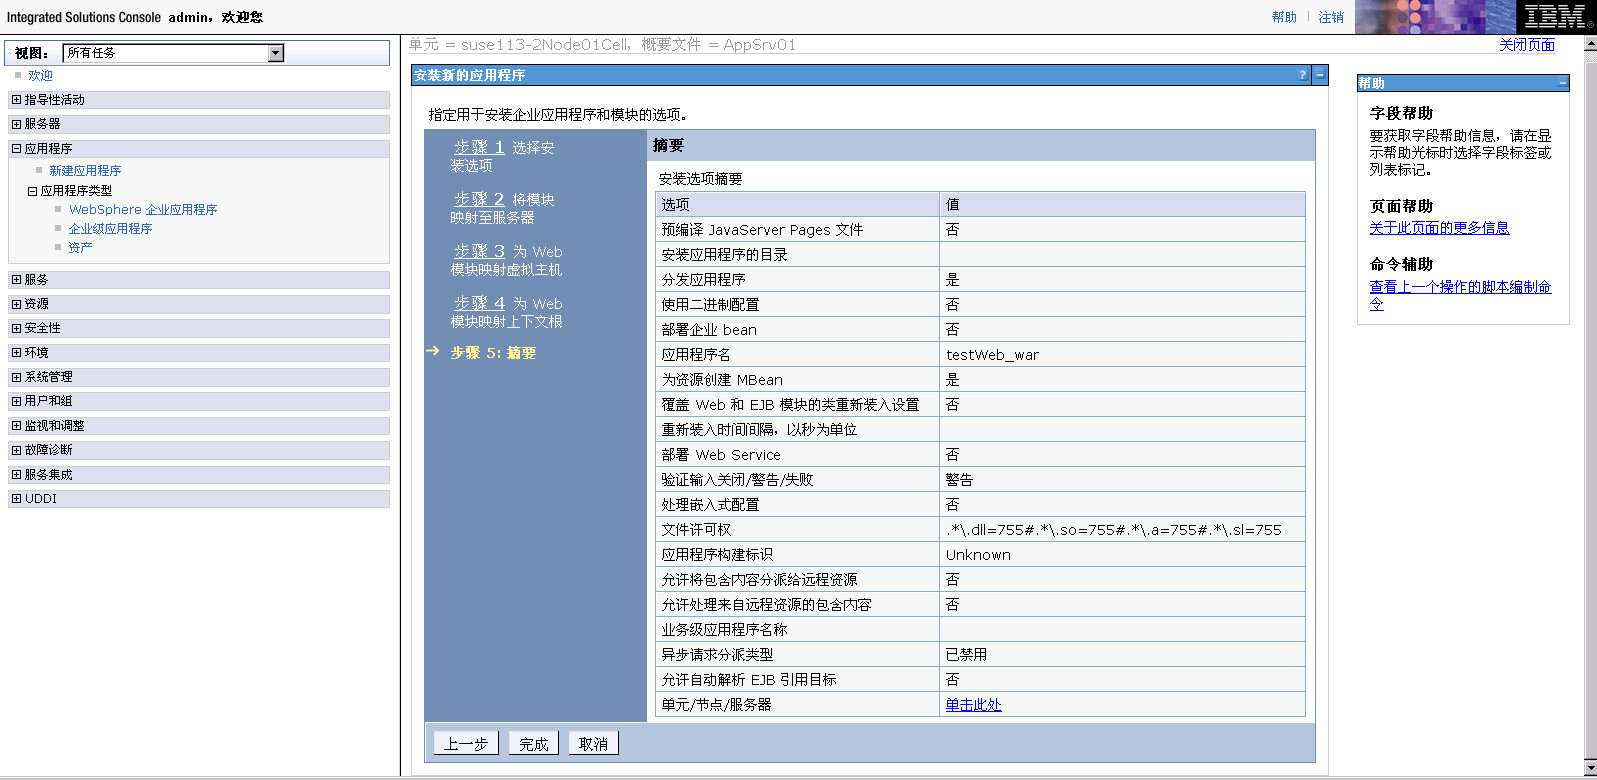Go to 步骤 1 选择安装选项
1597x780 pixels.
coord(479,147)
